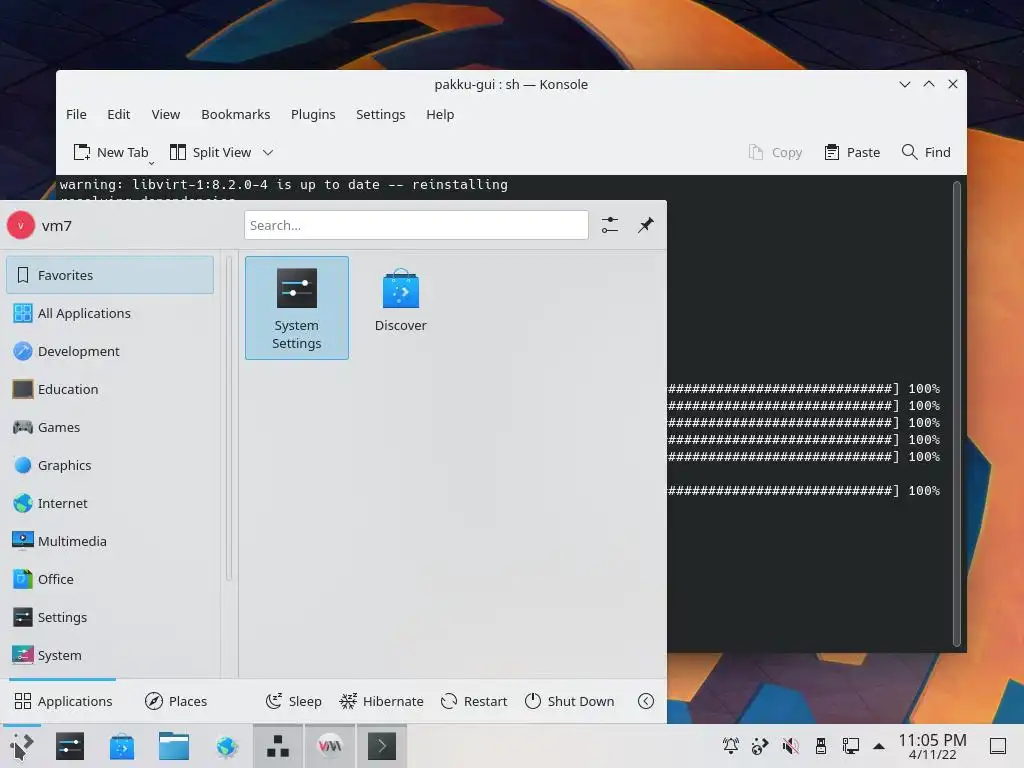Focus the launcher Search field
Viewport: 1024px width, 768px height.
[x=416, y=225]
